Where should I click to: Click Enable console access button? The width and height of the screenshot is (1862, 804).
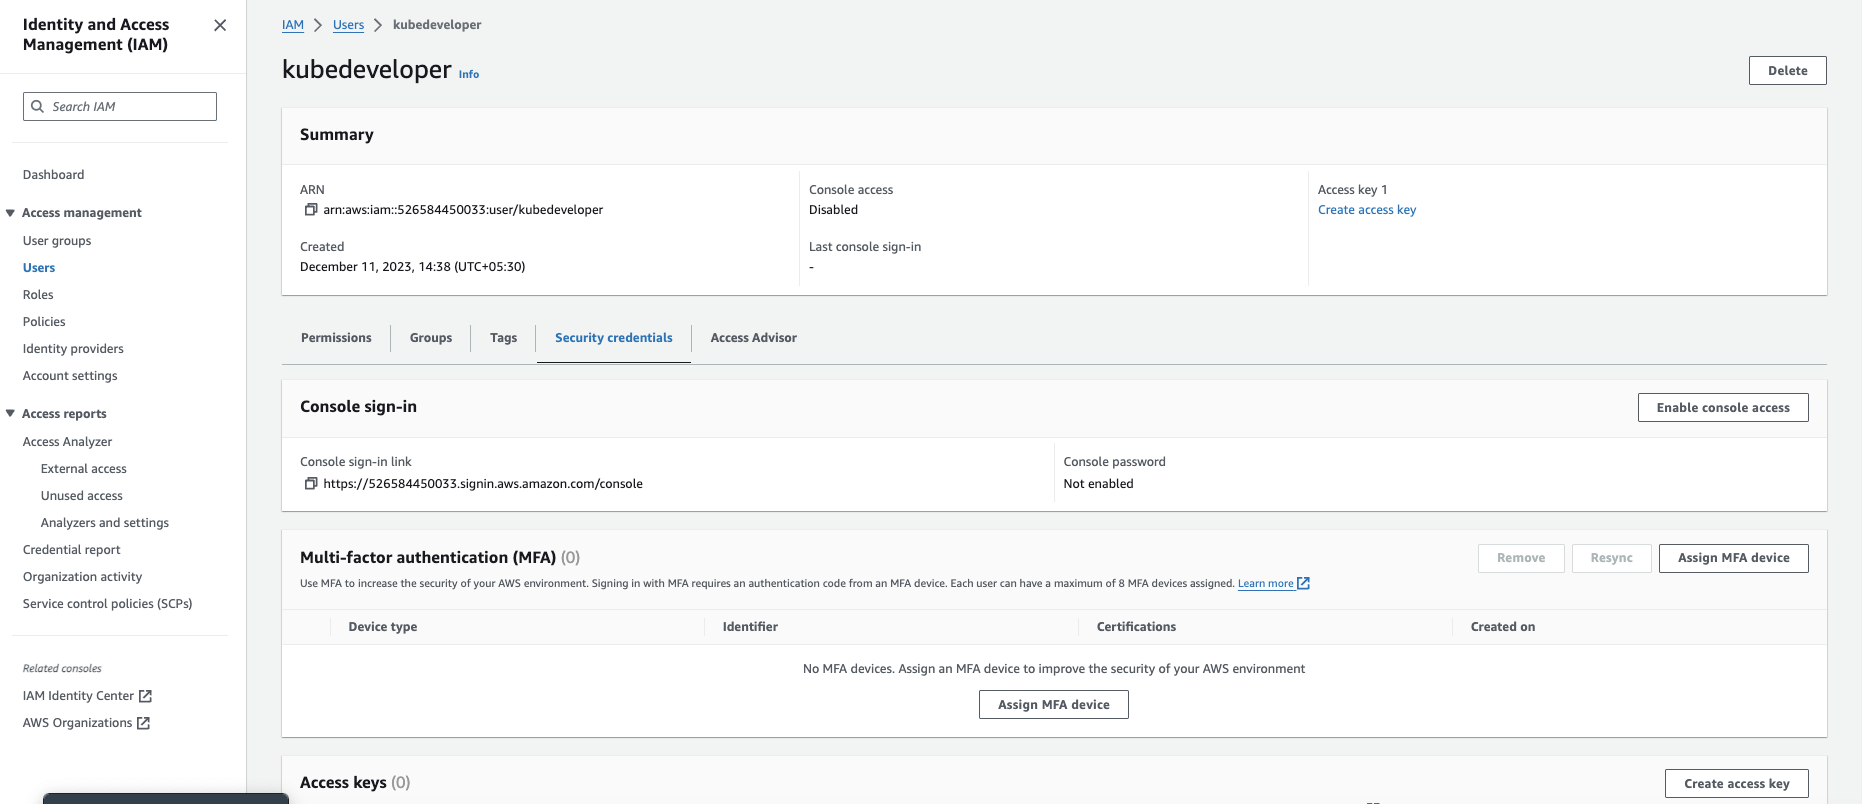tap(1723, 408)
